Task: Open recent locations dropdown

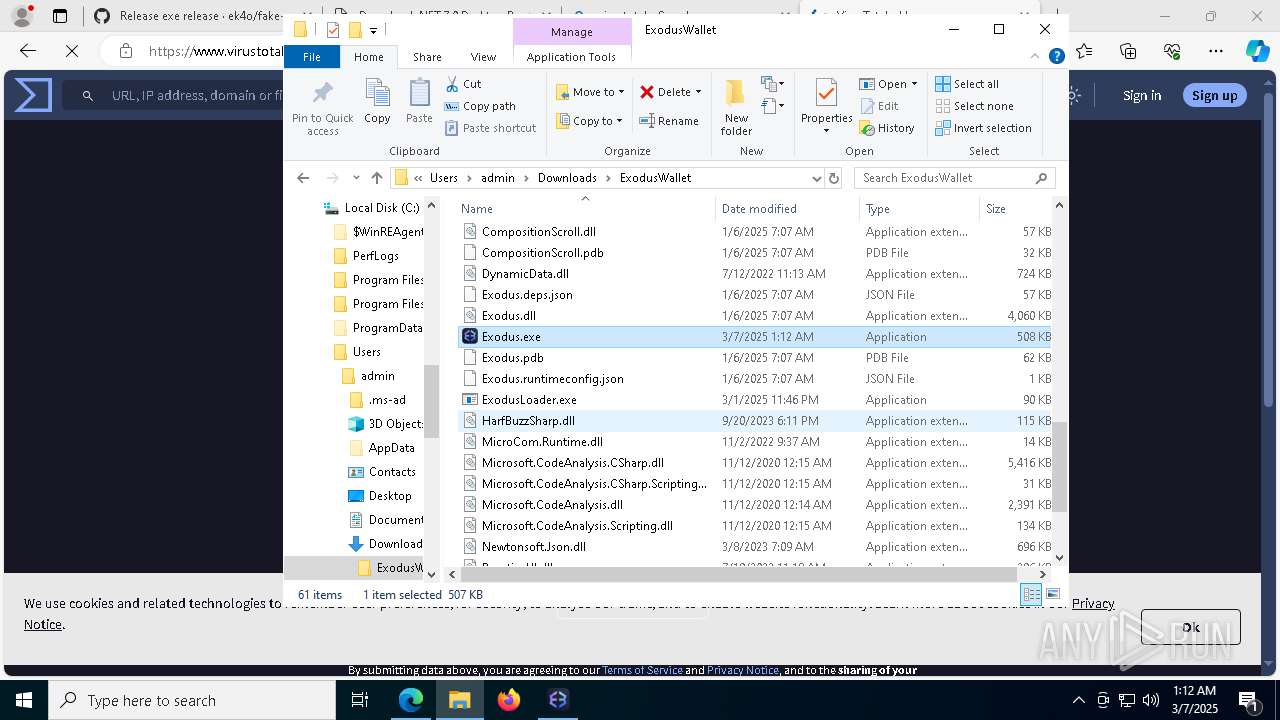Action: pyautogui.click(x=355, y=178)
